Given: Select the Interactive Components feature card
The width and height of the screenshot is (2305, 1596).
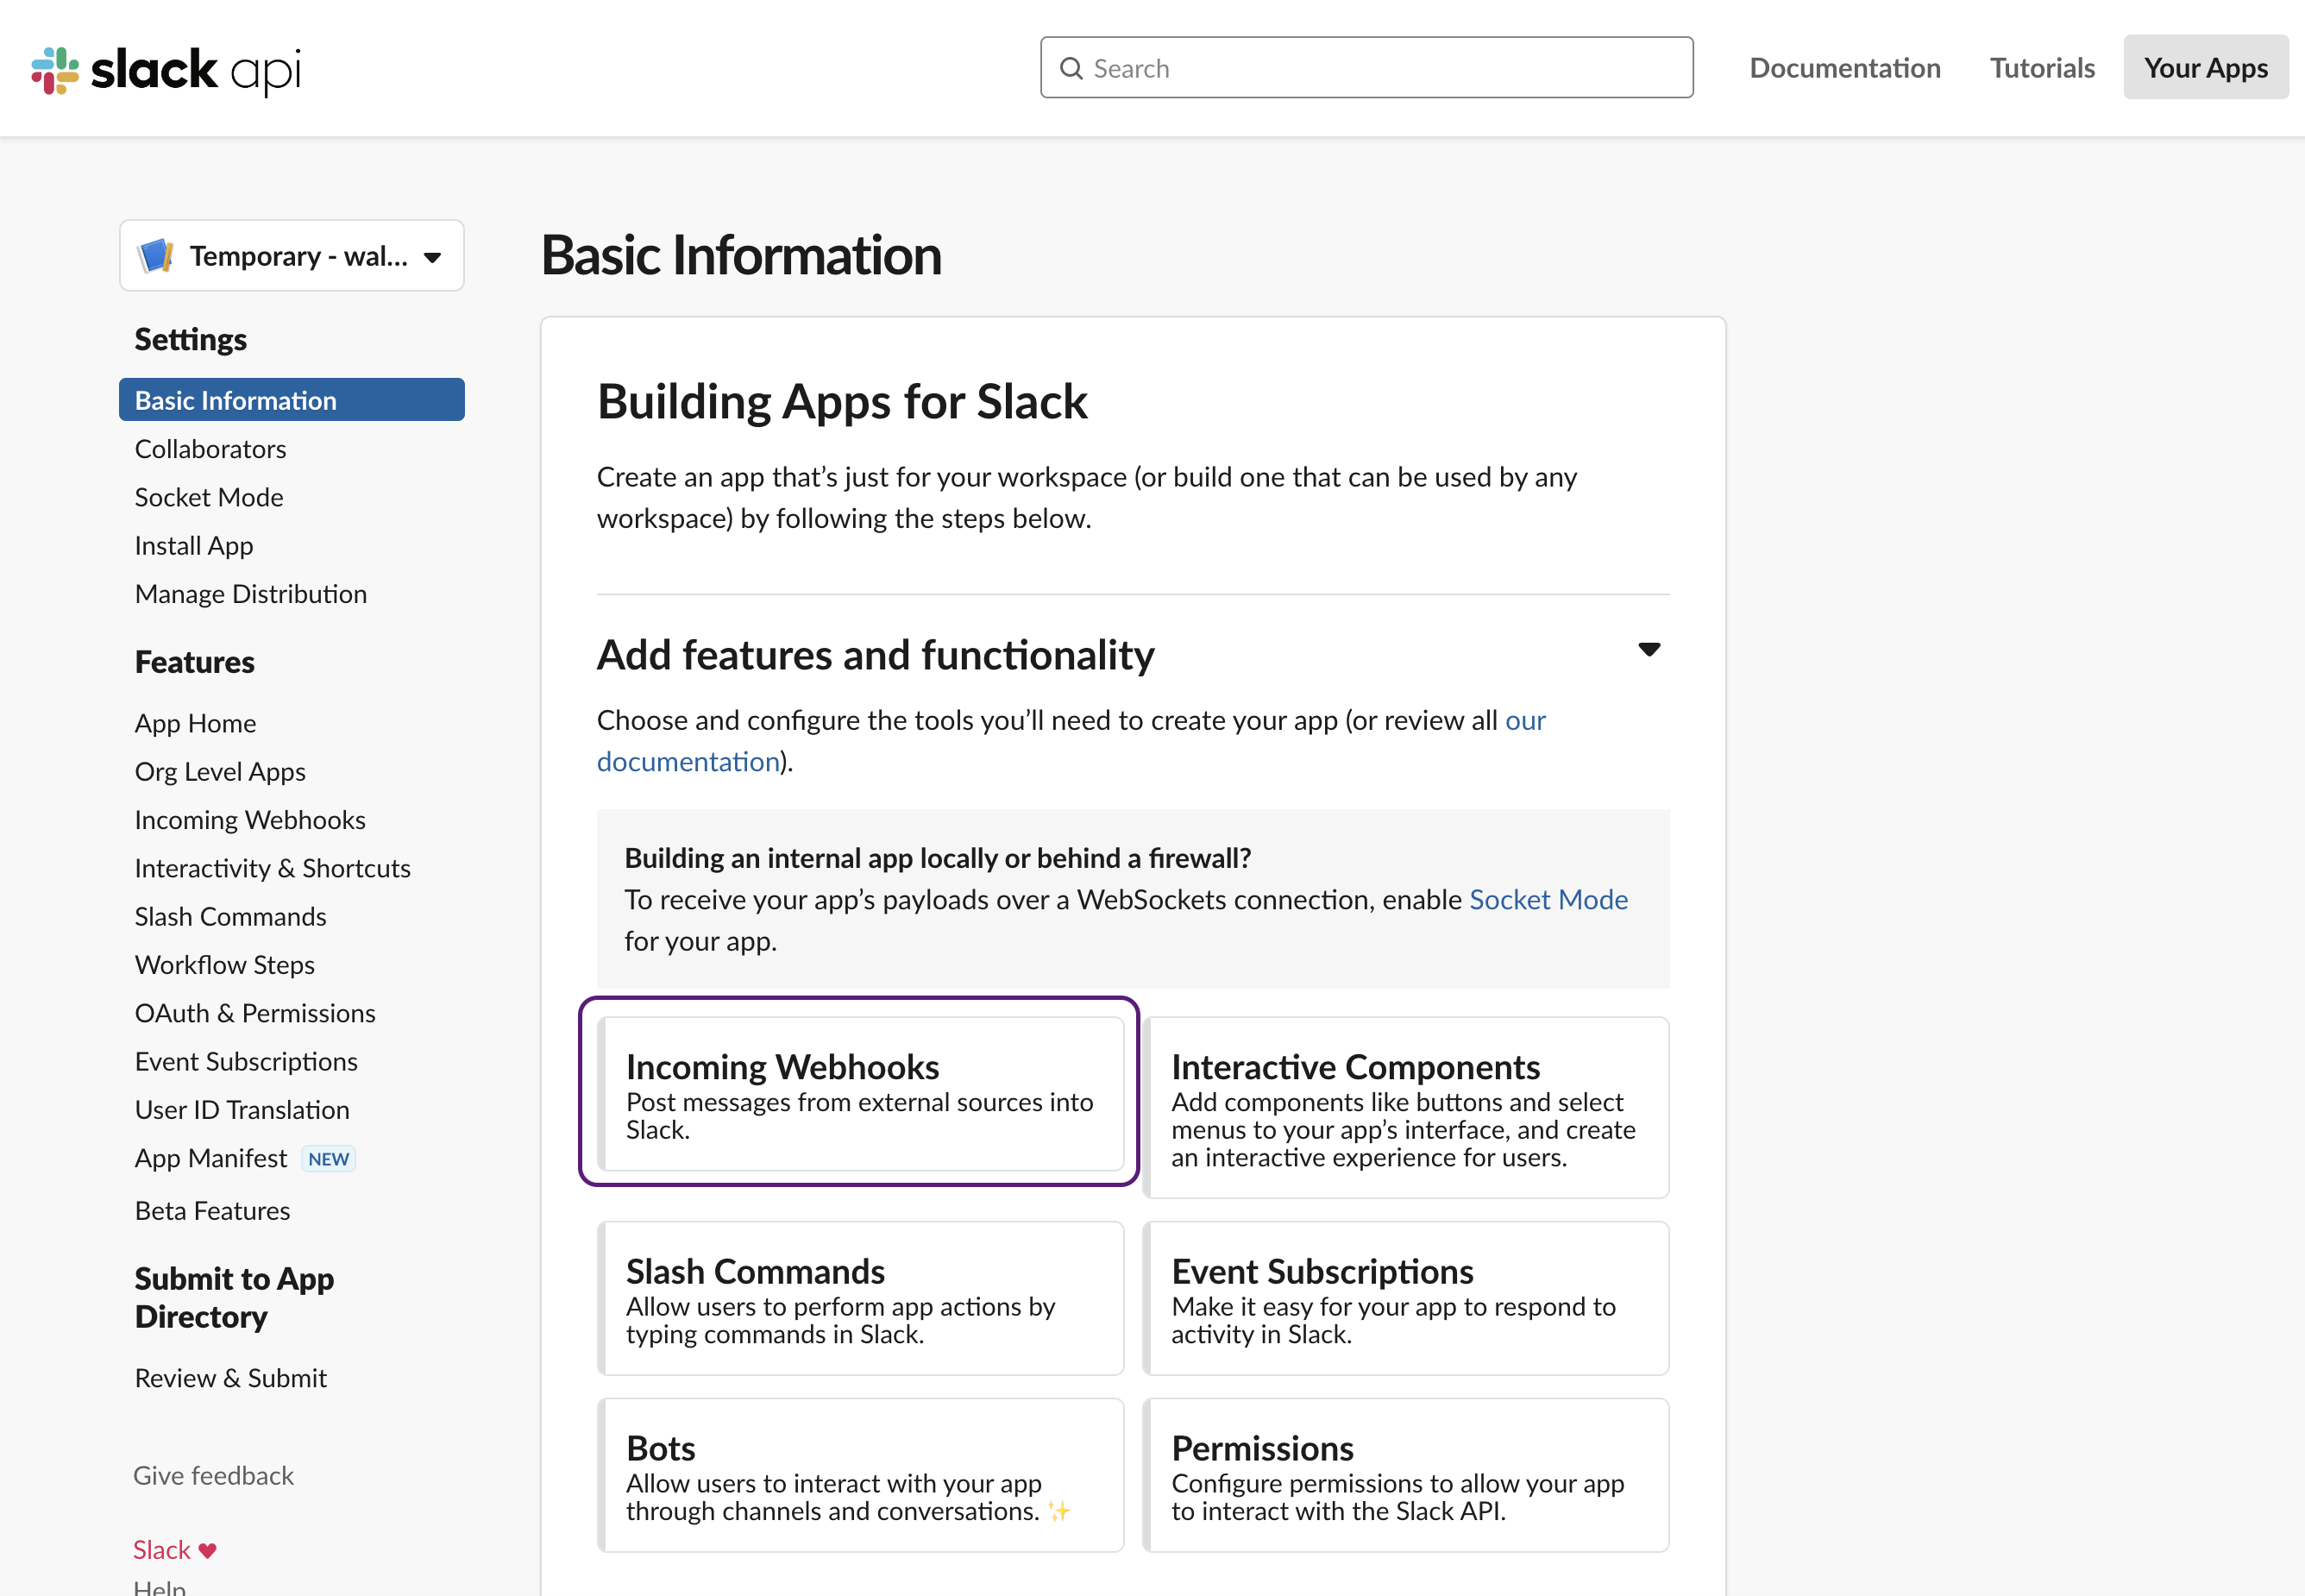Looking at the screenshot, I should tap(1406, 1108).
